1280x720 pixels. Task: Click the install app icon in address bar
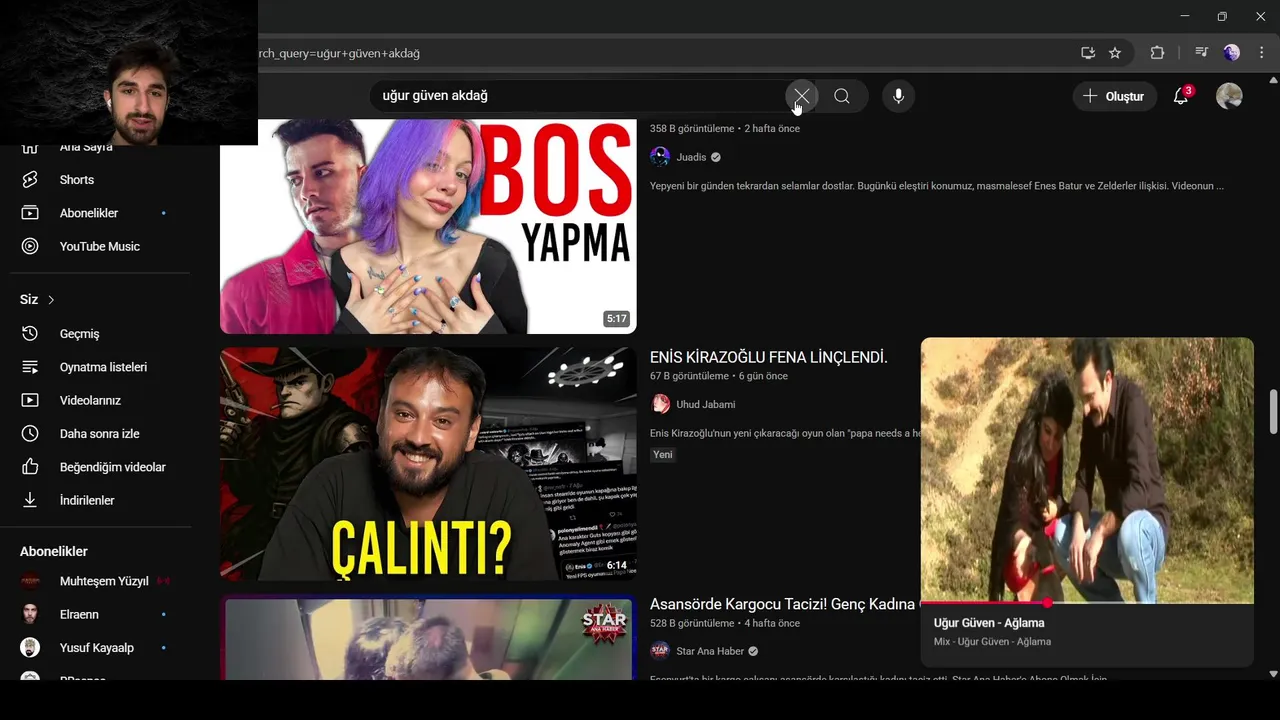tap(1088, 53)
